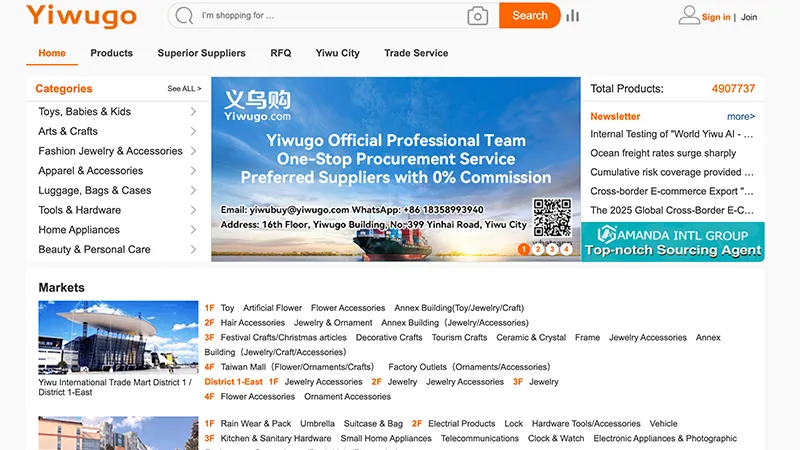Click Kitchen & Sanitary Hardware link

pos(276,438)
